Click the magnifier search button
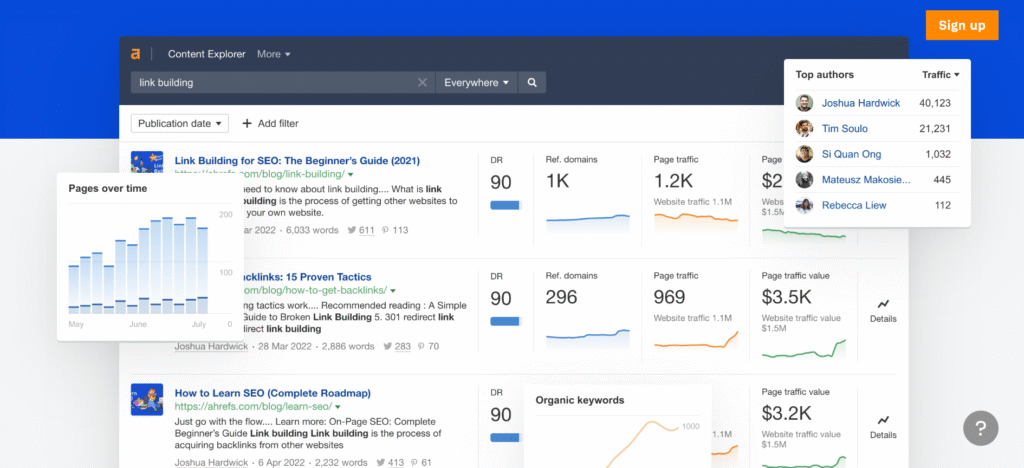 pyautogui.click(x=532, y=82)
